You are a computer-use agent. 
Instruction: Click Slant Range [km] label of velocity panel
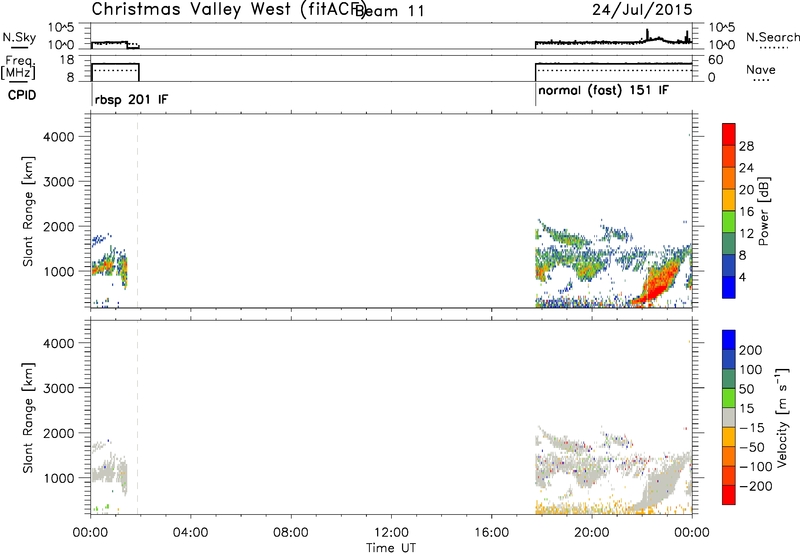(x=28, y=418)
